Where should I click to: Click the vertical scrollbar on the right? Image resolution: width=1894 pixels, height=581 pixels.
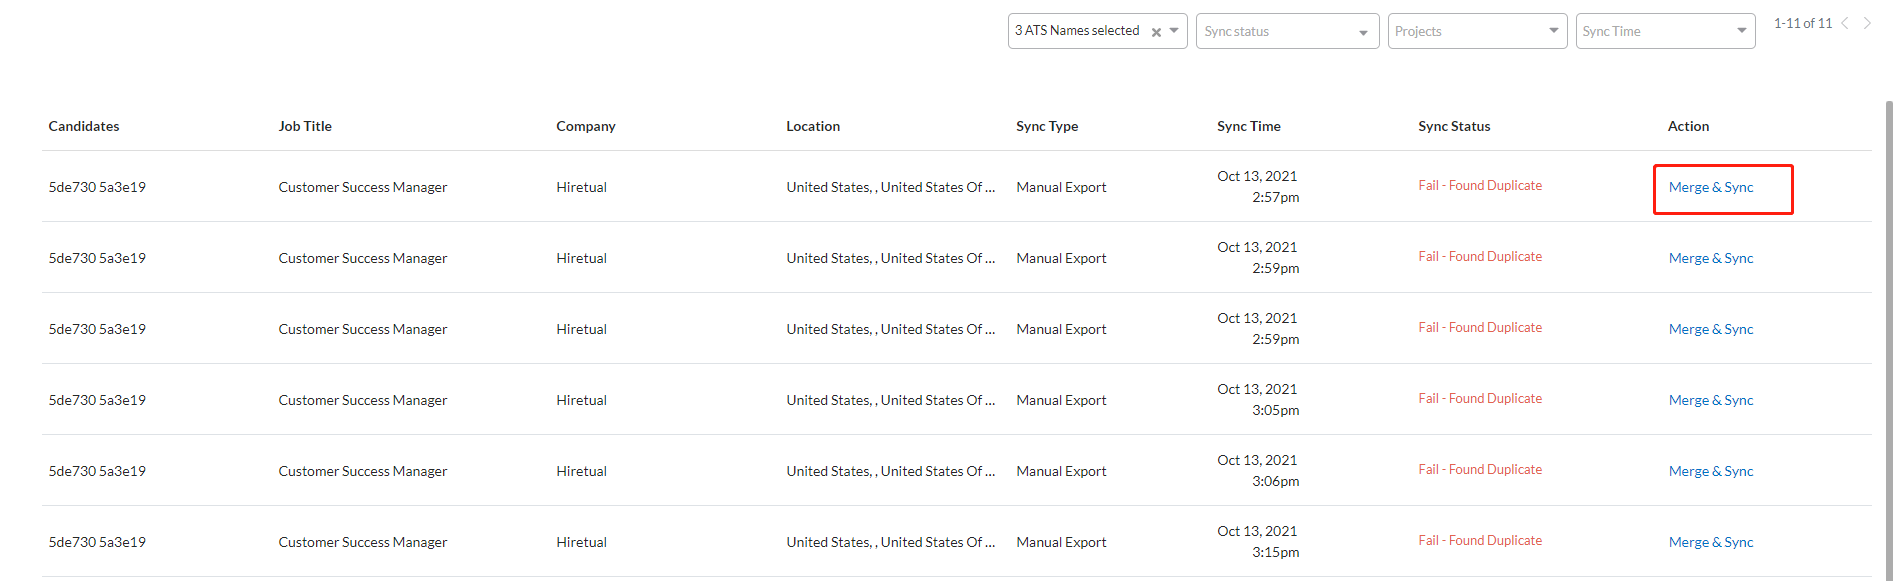[x=1888, y=300]
